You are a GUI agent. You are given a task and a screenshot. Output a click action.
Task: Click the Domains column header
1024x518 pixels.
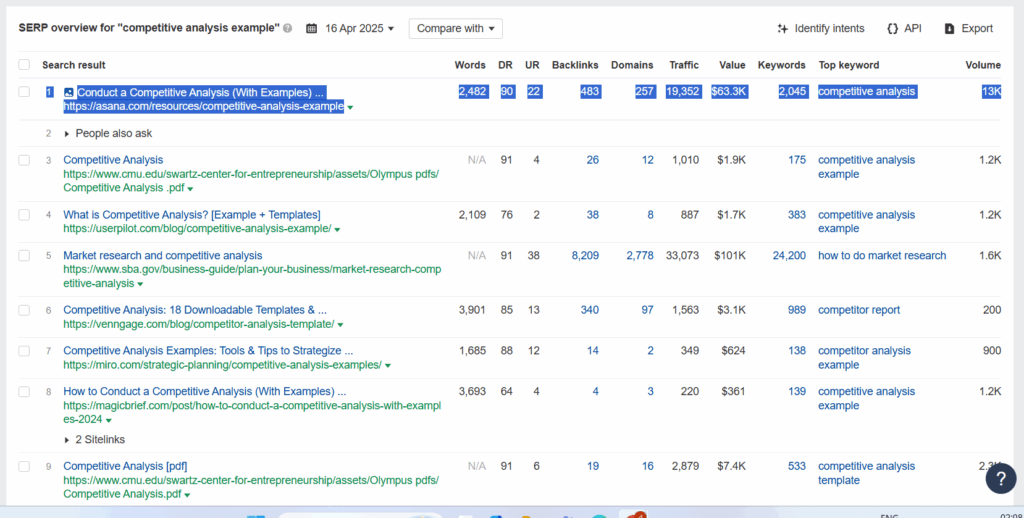coord(632,65)
